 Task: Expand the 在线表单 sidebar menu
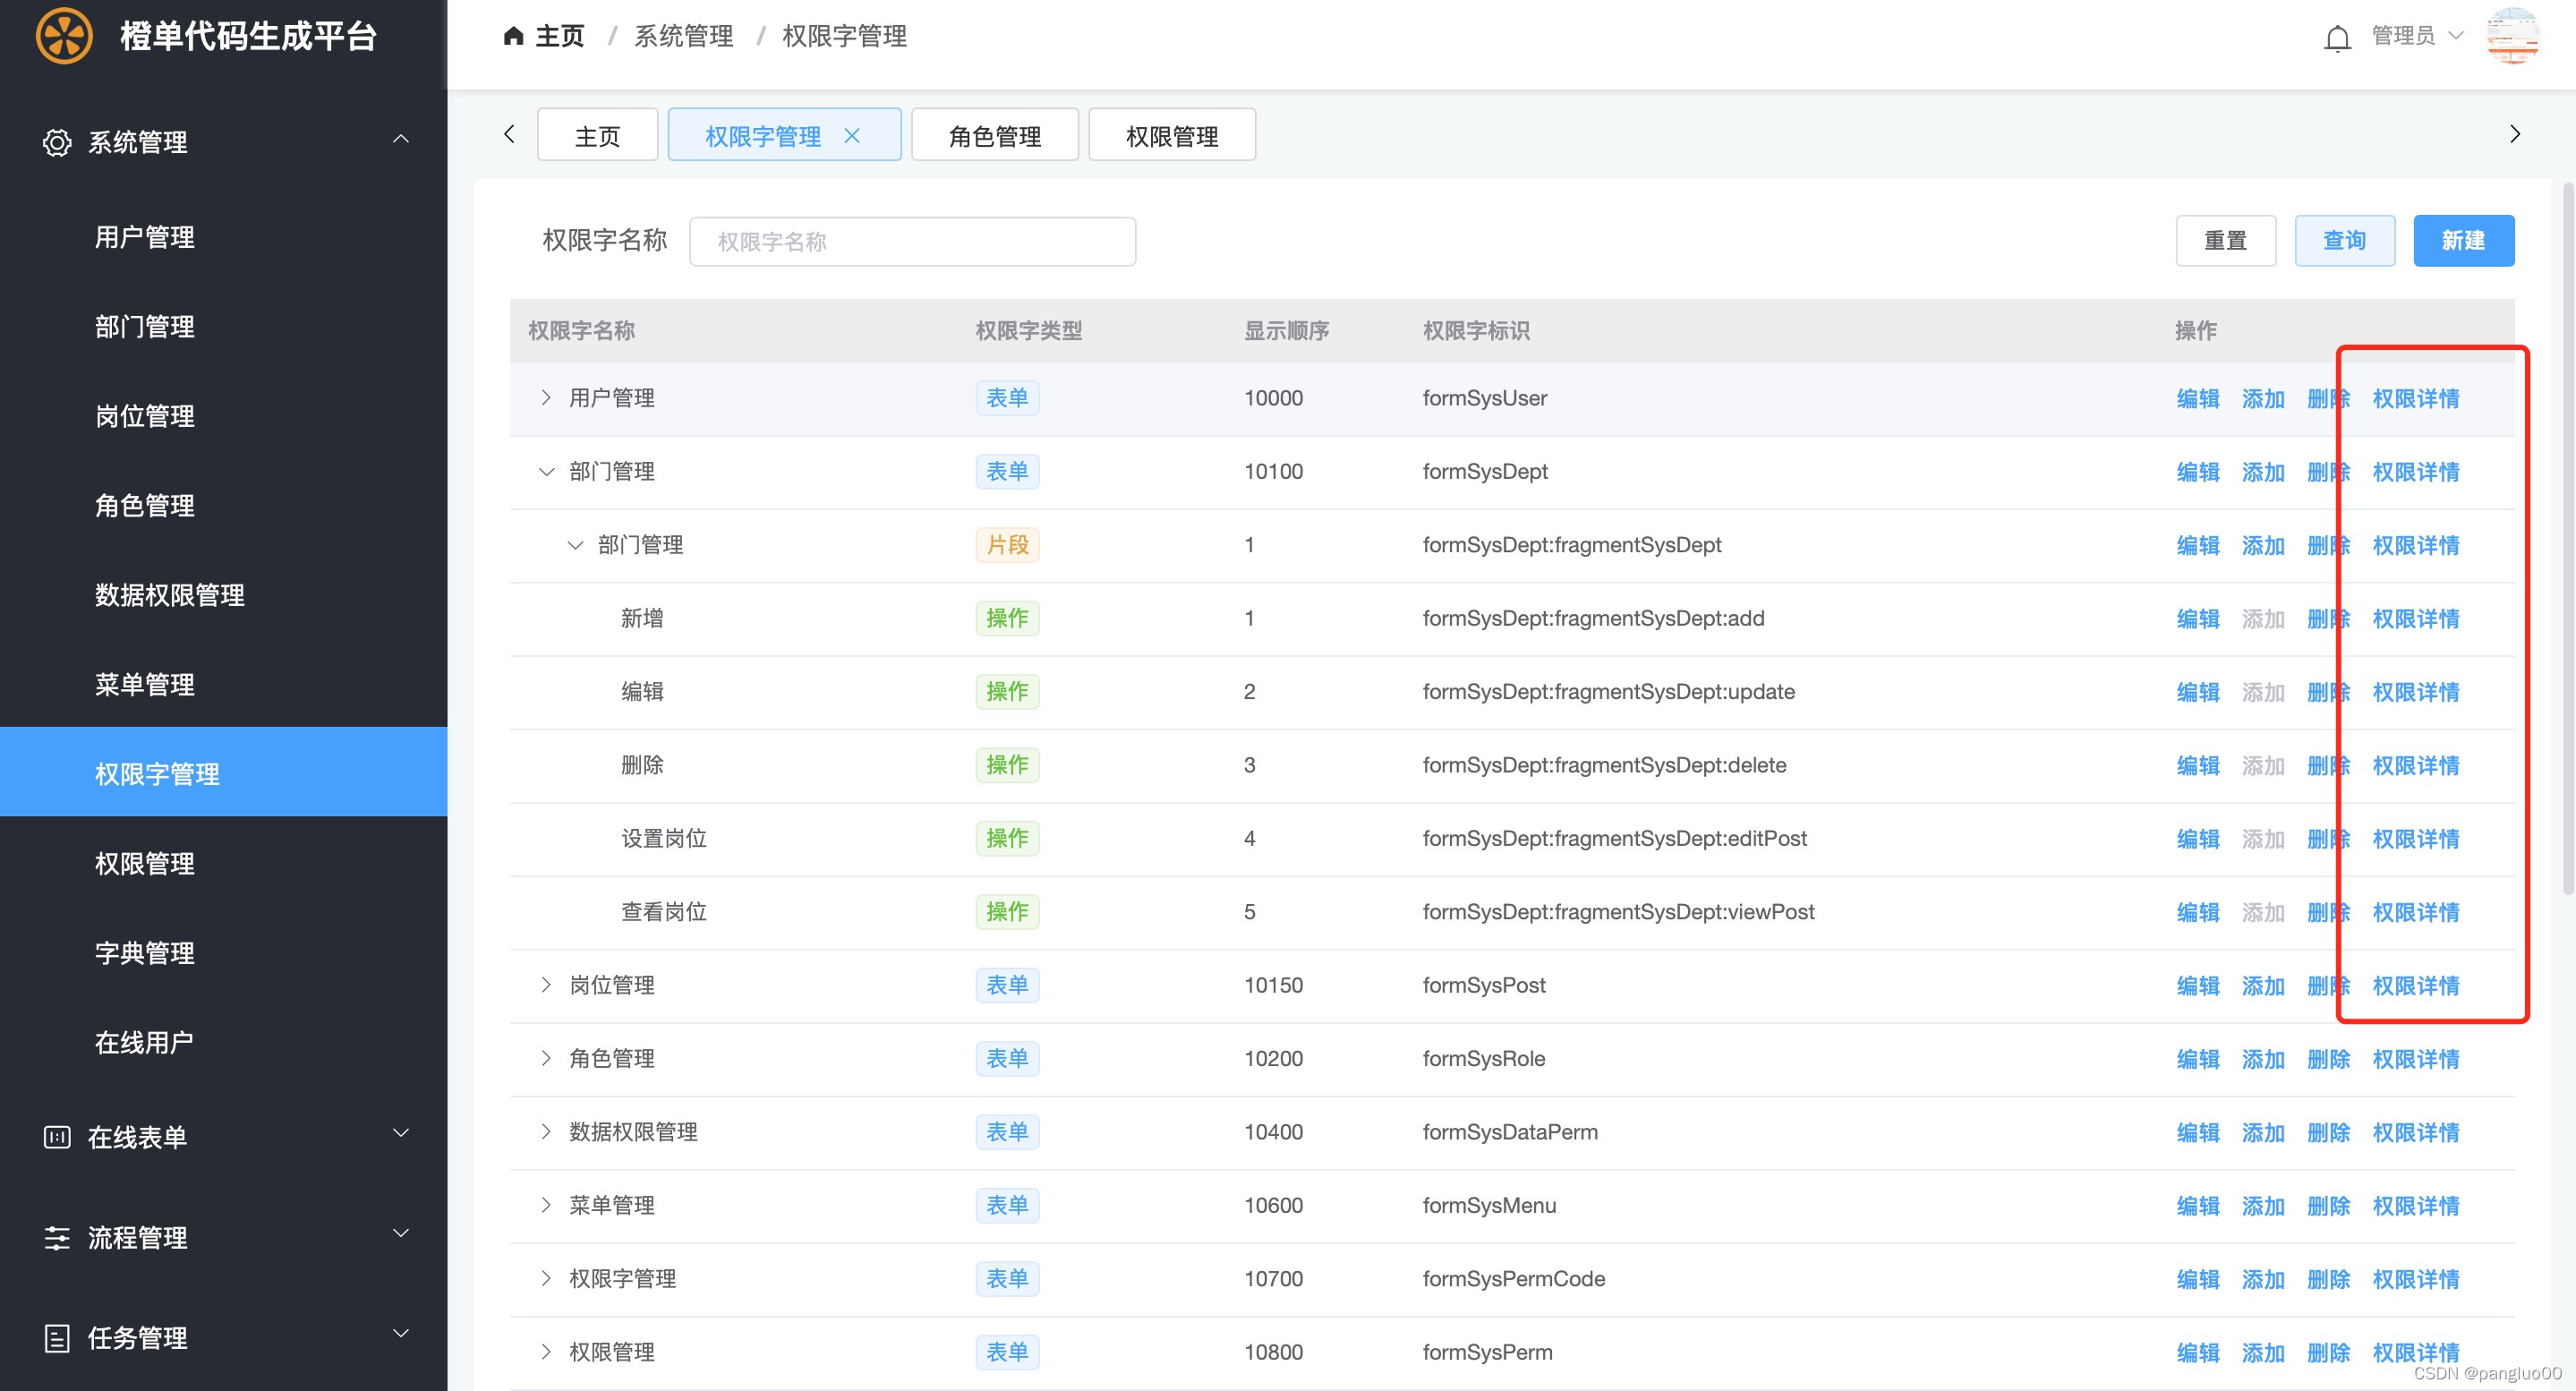401,1133
